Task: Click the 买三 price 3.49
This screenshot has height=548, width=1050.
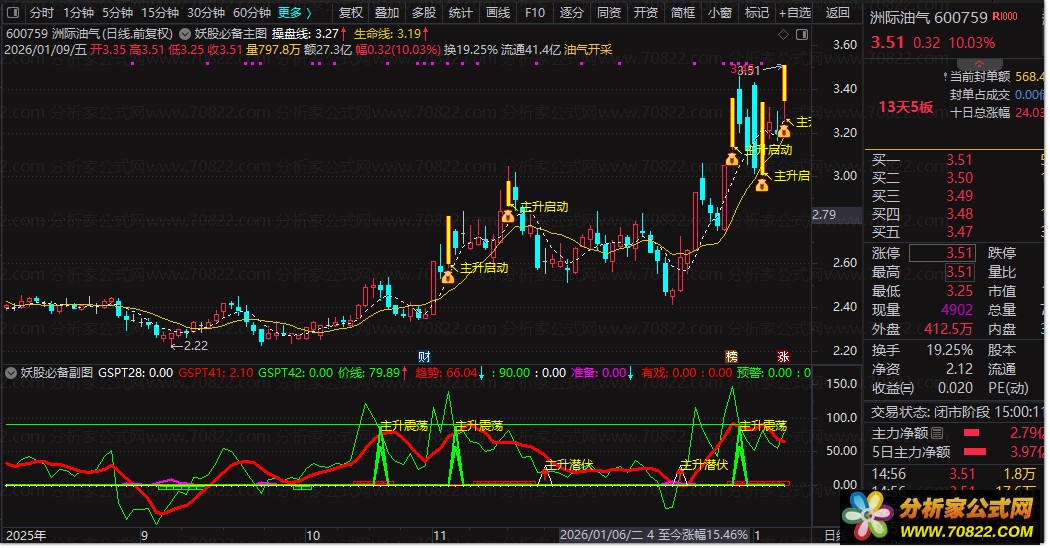Action: (959, 196)
